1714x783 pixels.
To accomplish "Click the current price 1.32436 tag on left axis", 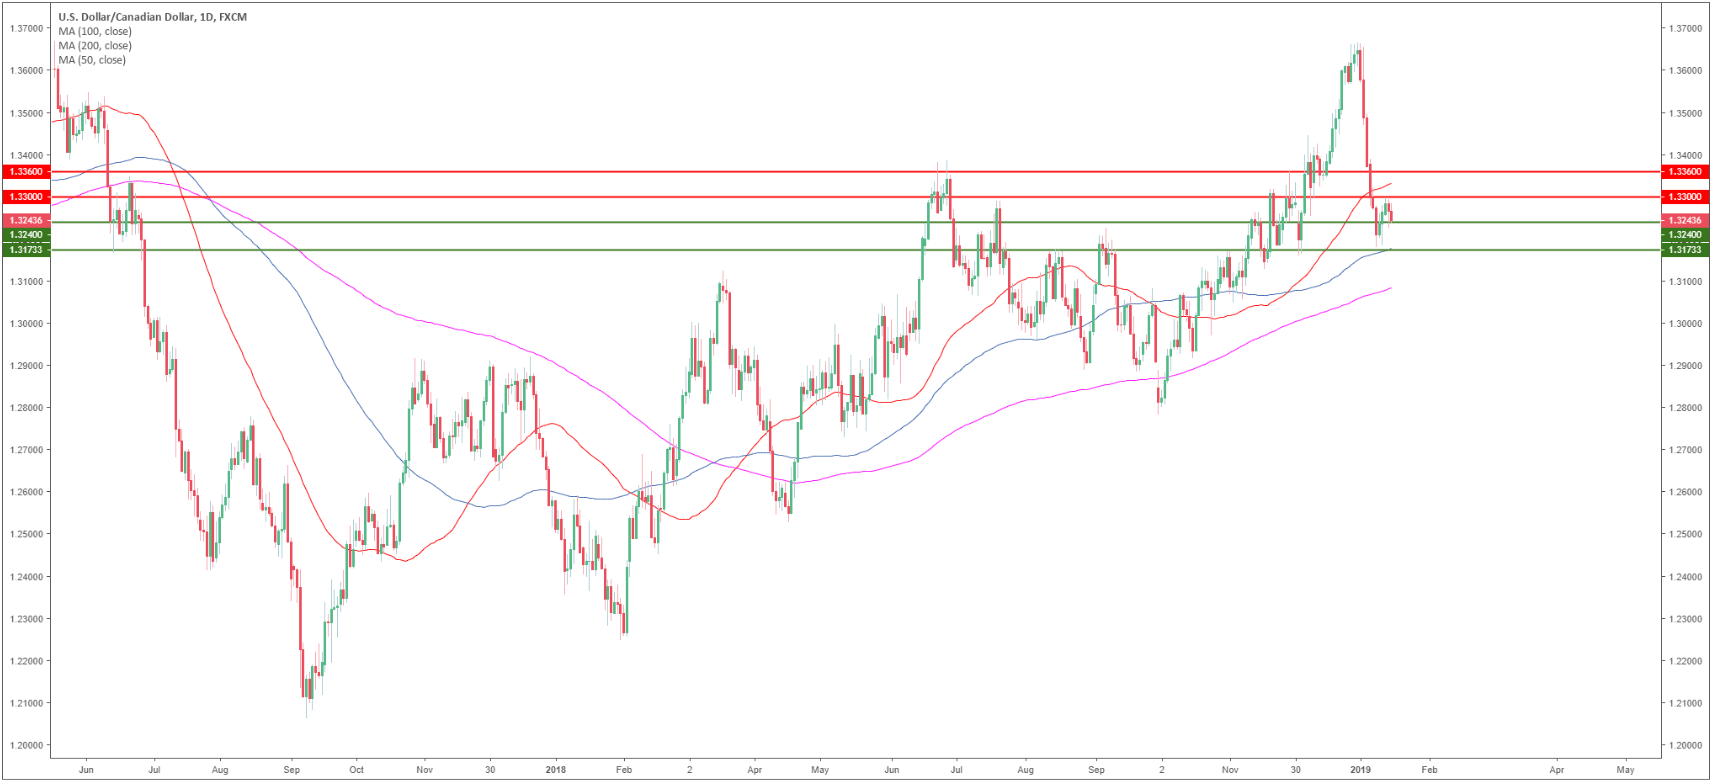I will [x=26, y=220].
